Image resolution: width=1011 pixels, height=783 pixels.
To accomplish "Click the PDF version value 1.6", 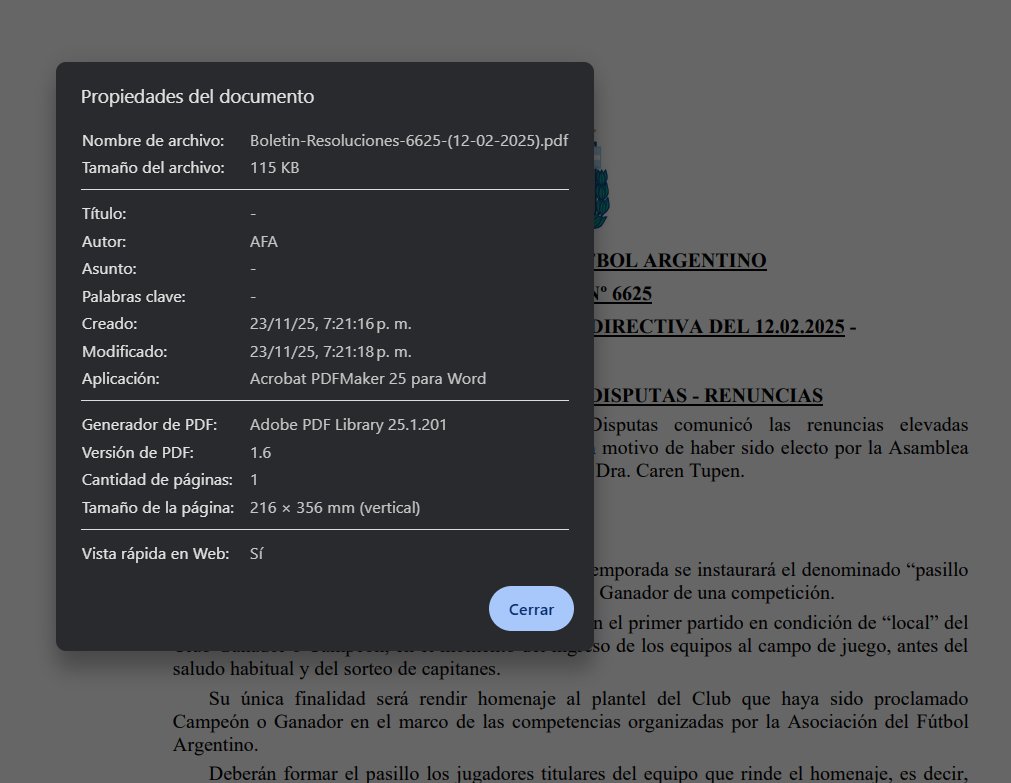I will (x=260, y=453).
